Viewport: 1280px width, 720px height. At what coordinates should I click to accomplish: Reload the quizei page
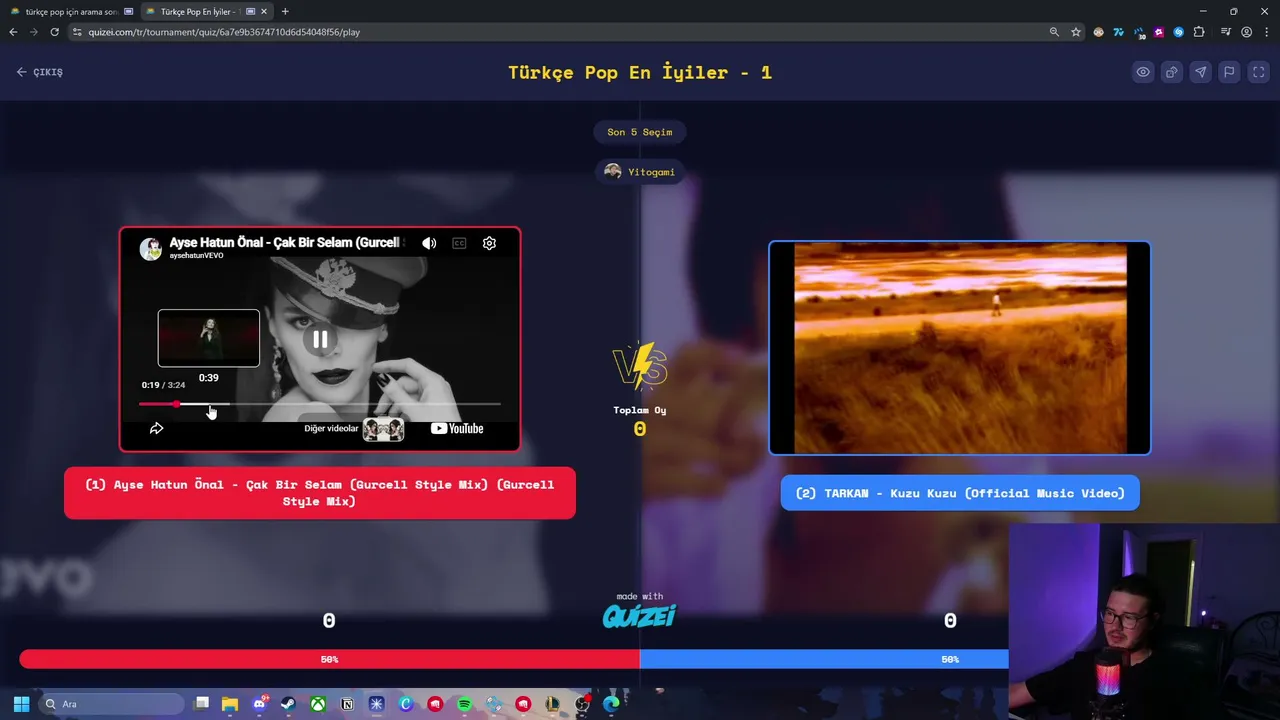54,32
